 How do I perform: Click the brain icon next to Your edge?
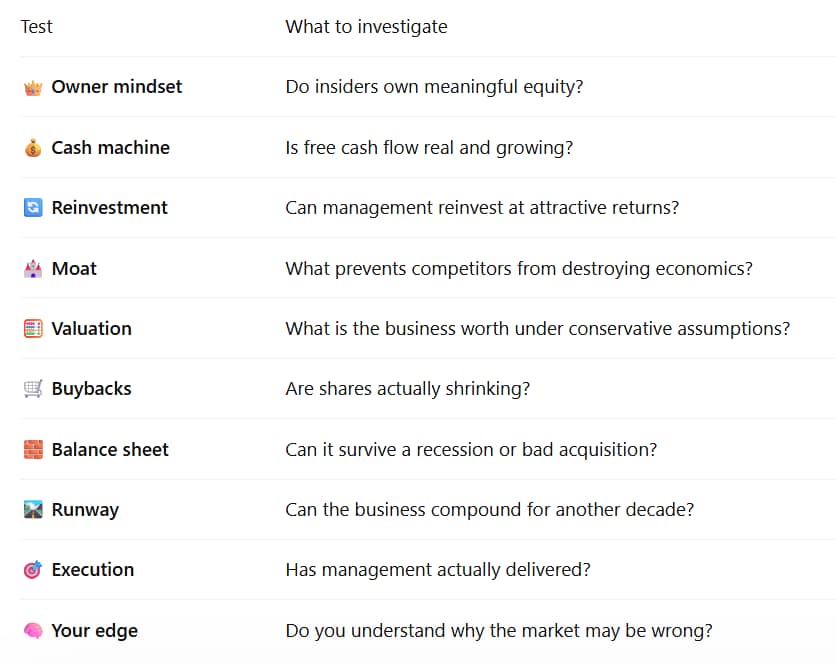pos(33,631)
